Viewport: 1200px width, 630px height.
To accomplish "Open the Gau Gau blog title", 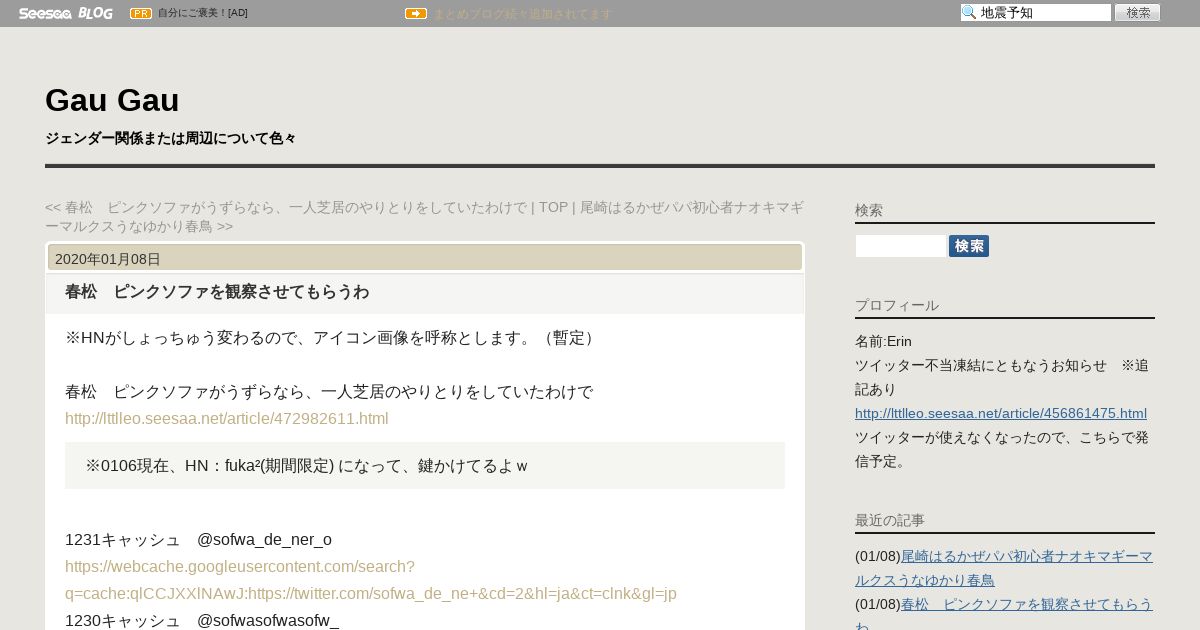I will pyautogui.click(x=112, y=100).
